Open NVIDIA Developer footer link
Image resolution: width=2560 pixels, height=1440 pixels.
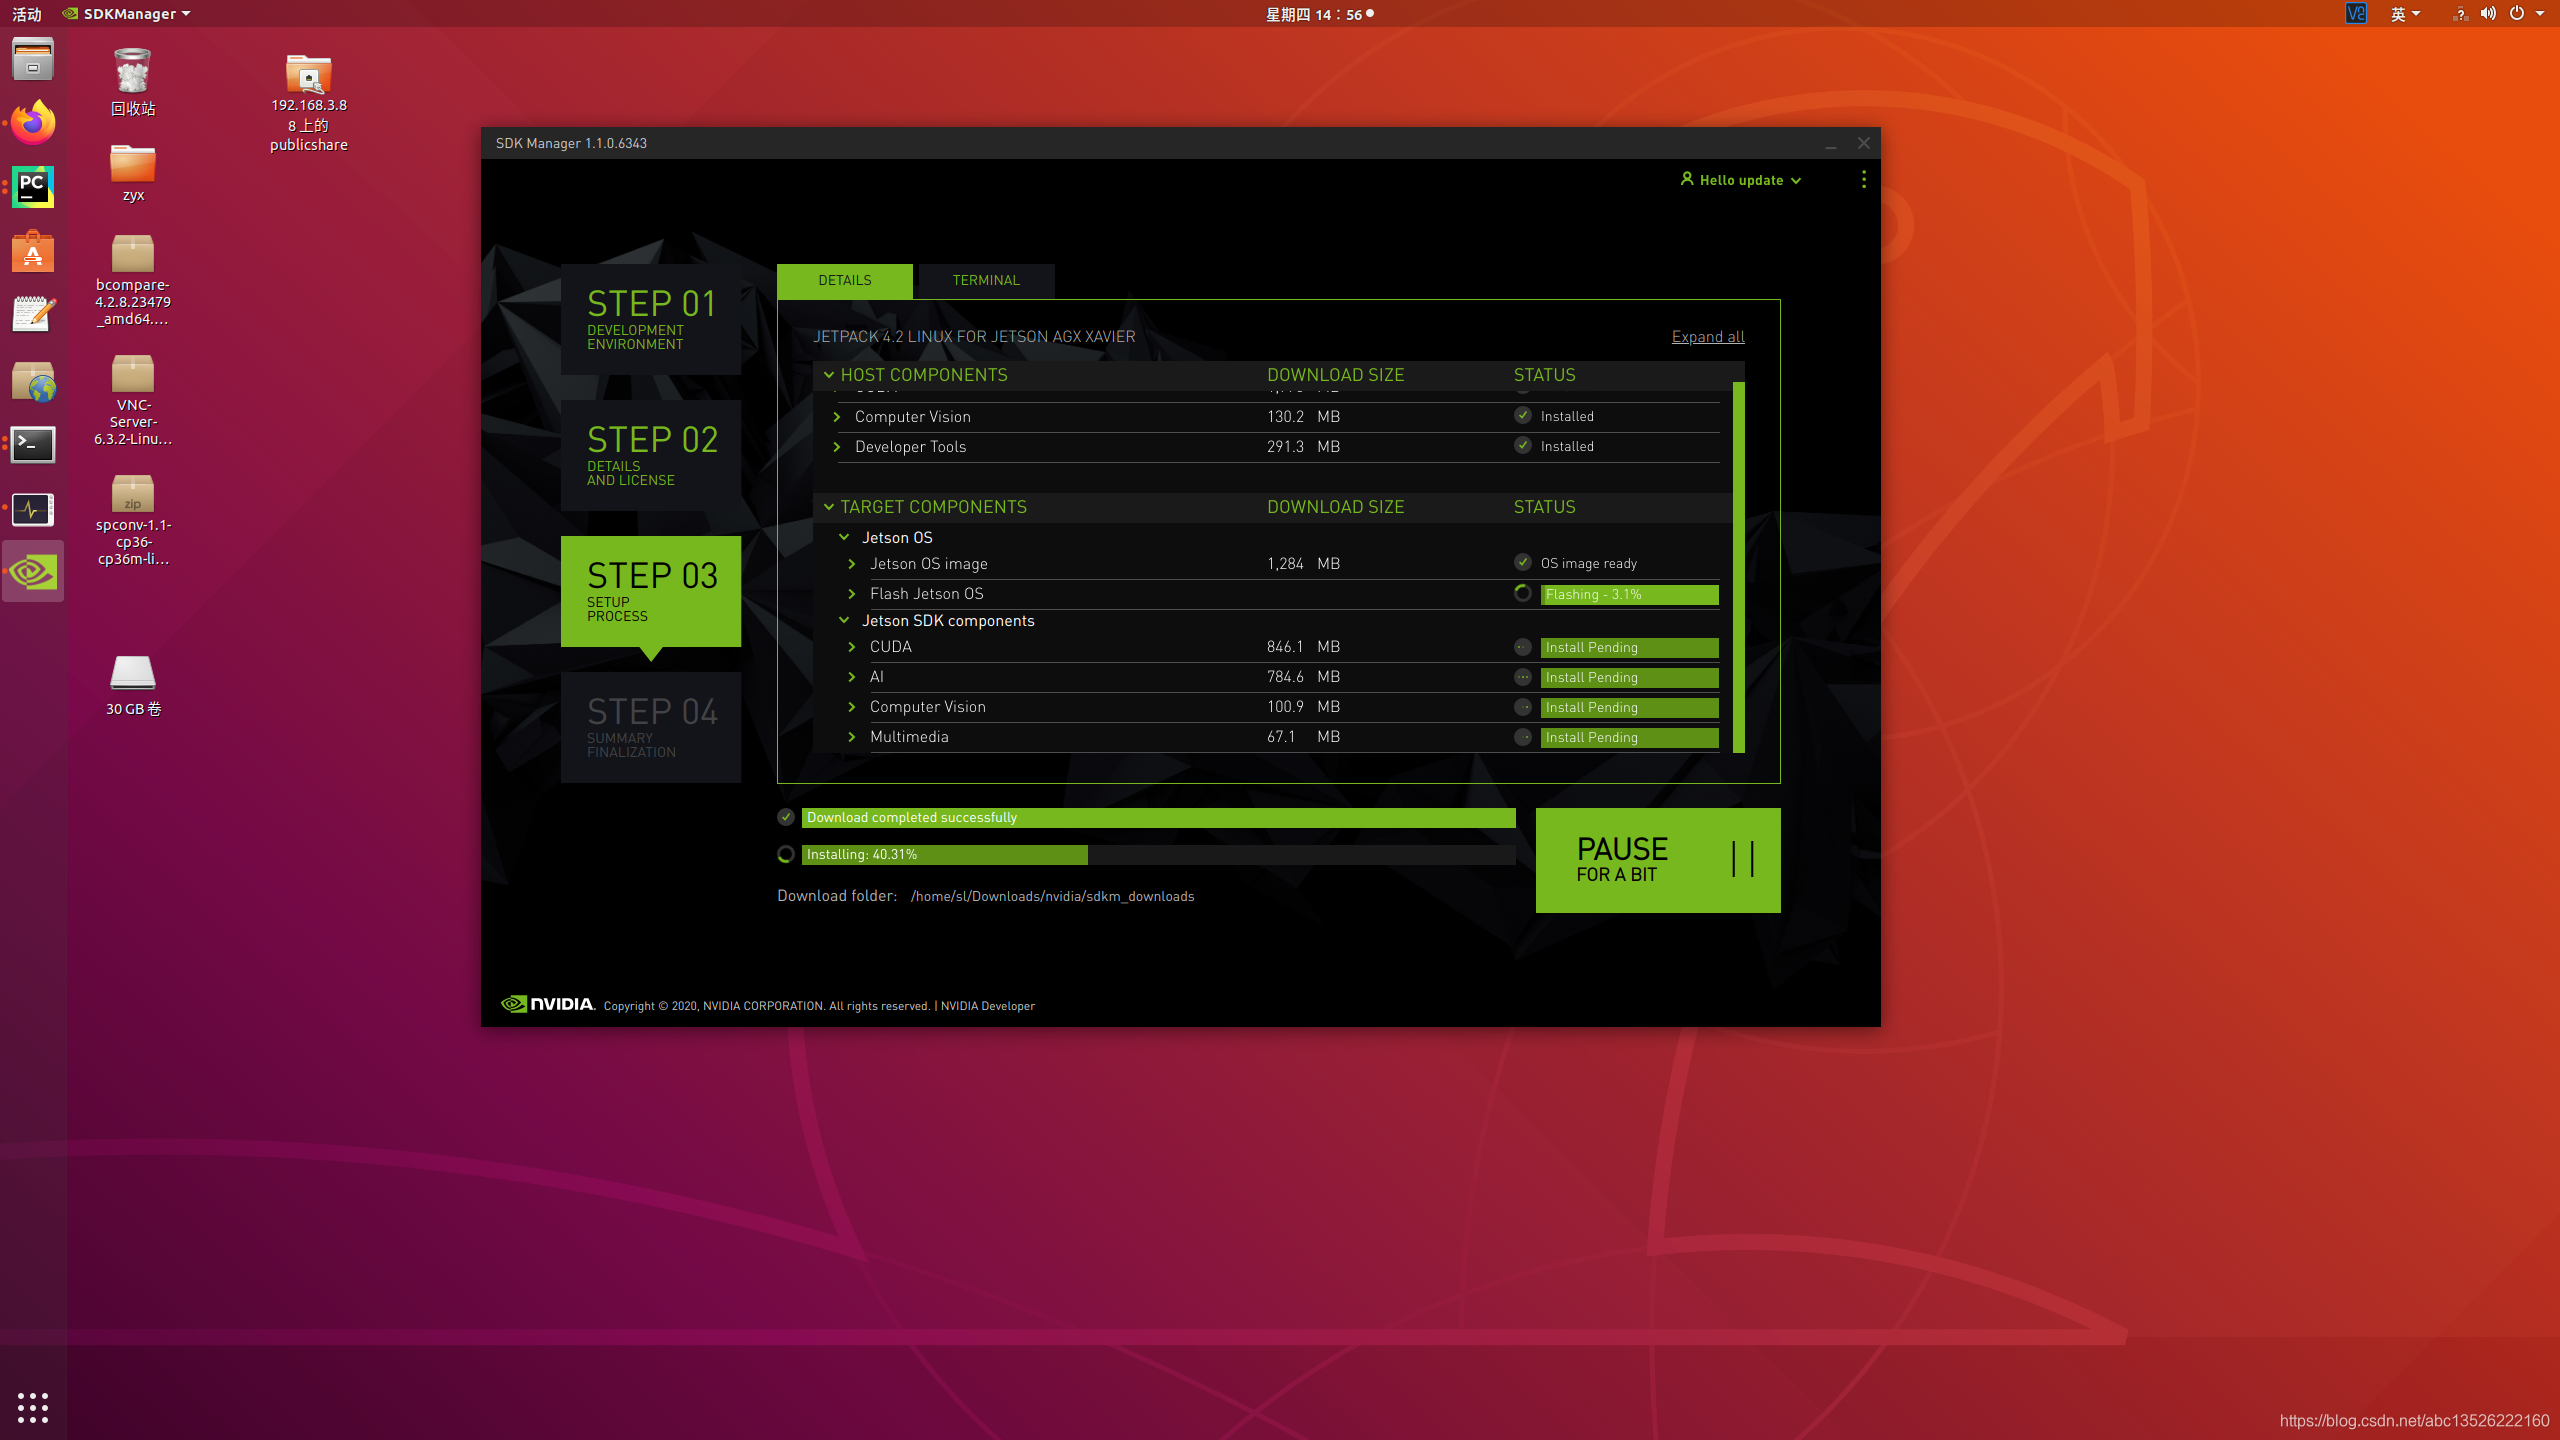point(987,1006)
